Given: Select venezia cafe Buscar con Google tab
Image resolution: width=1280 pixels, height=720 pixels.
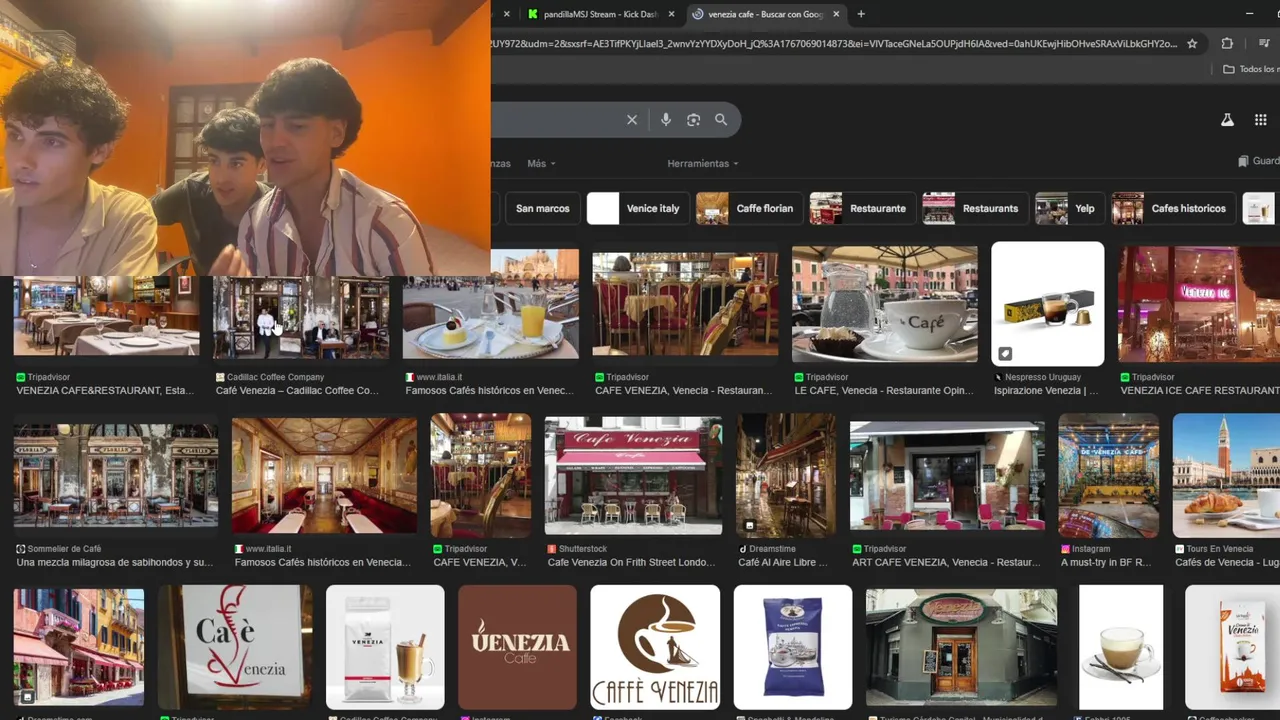Looking at the screenshot, I should click(x=766, y=14).
